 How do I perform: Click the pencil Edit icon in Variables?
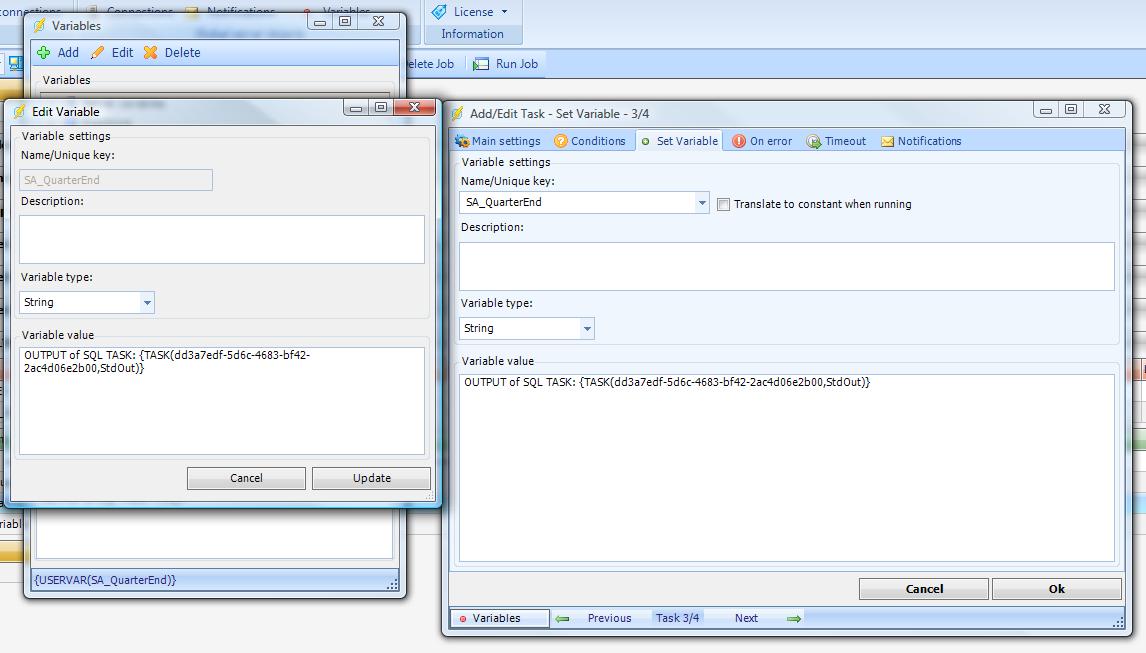click(98, 53)
